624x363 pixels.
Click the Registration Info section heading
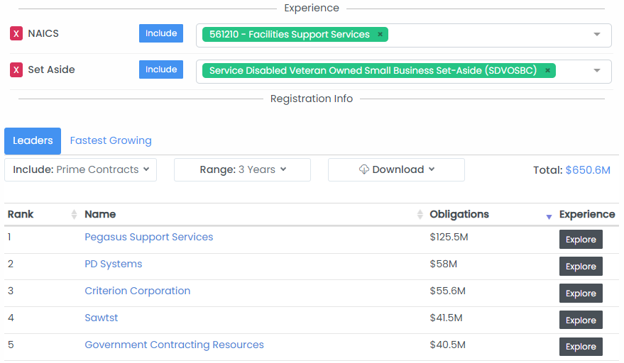312,98
